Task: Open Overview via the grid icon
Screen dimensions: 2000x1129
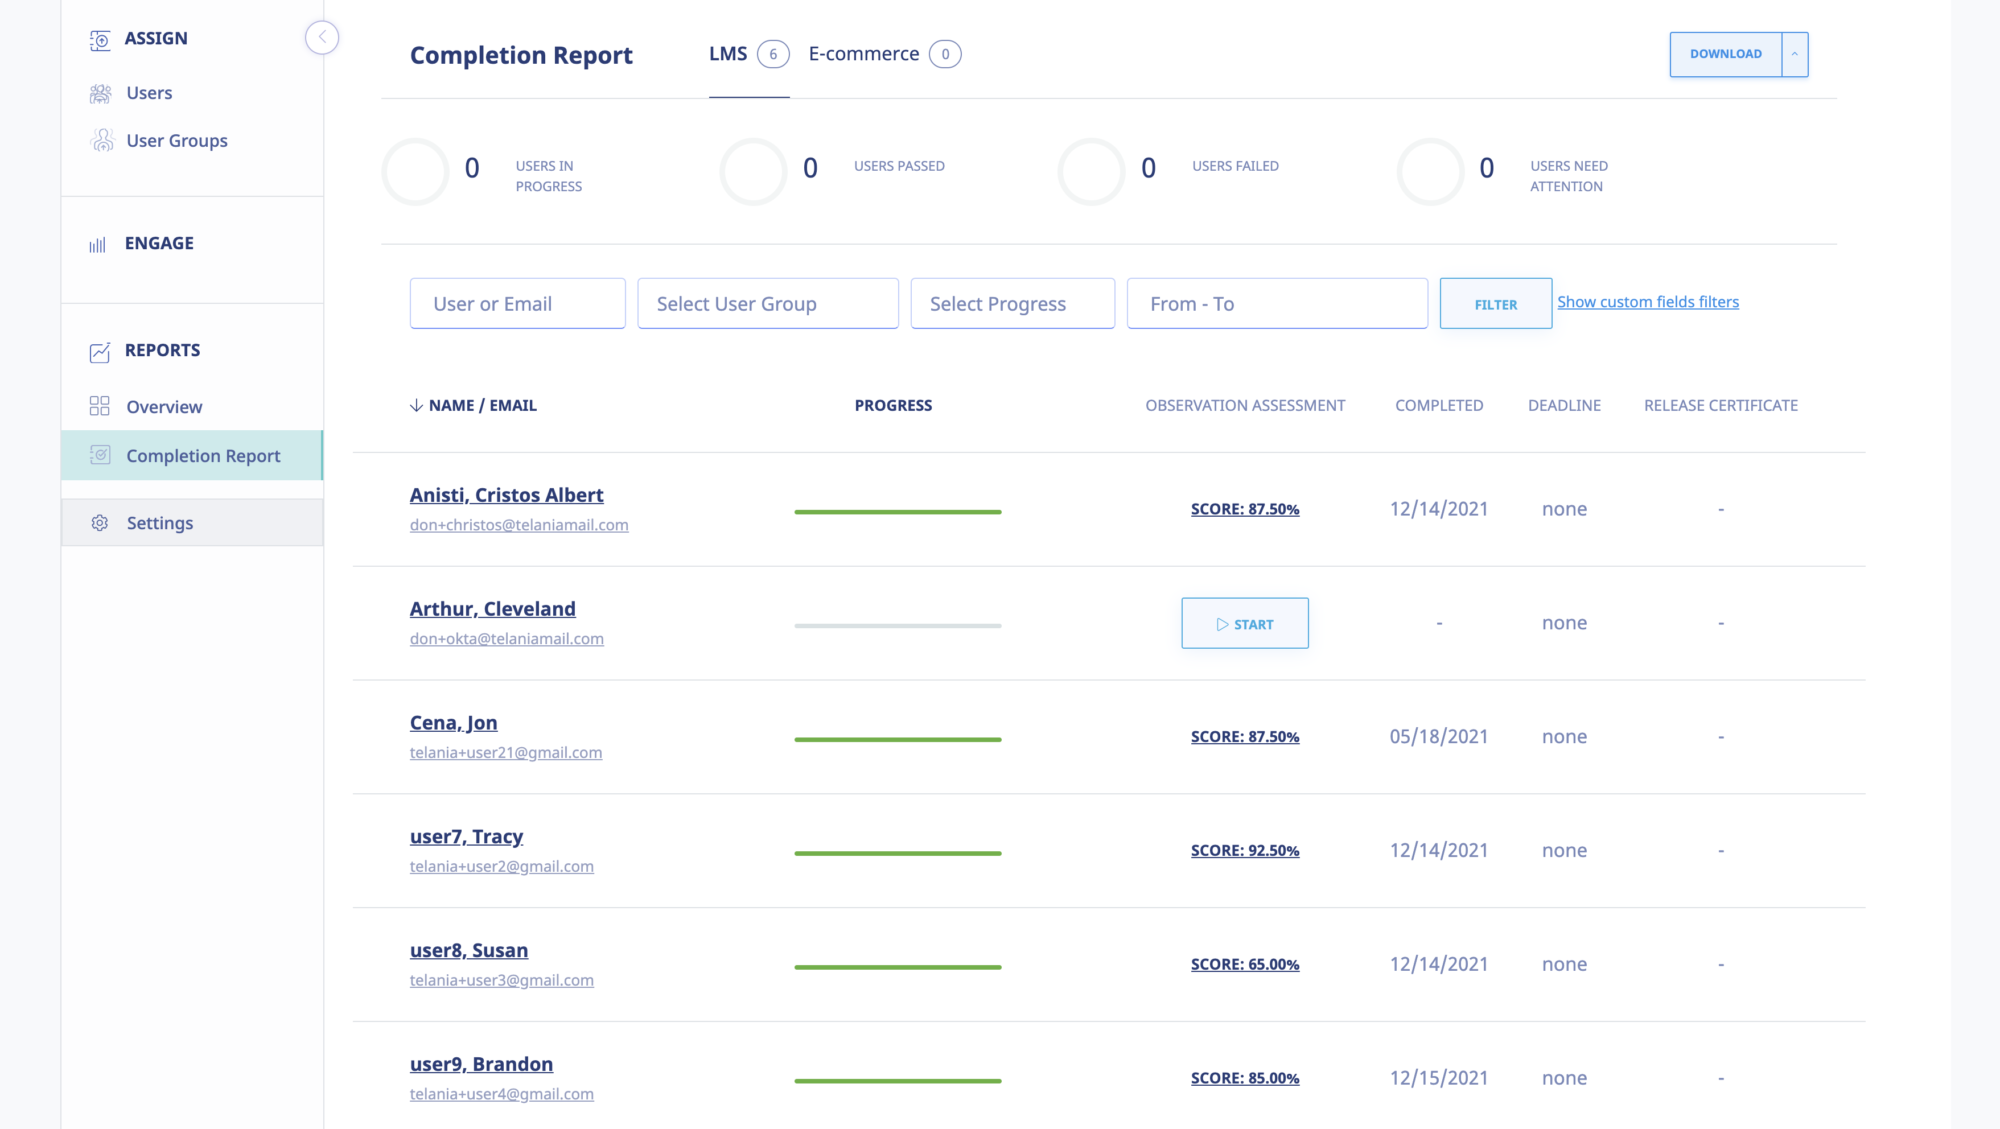Action: (x=100, y=406)
